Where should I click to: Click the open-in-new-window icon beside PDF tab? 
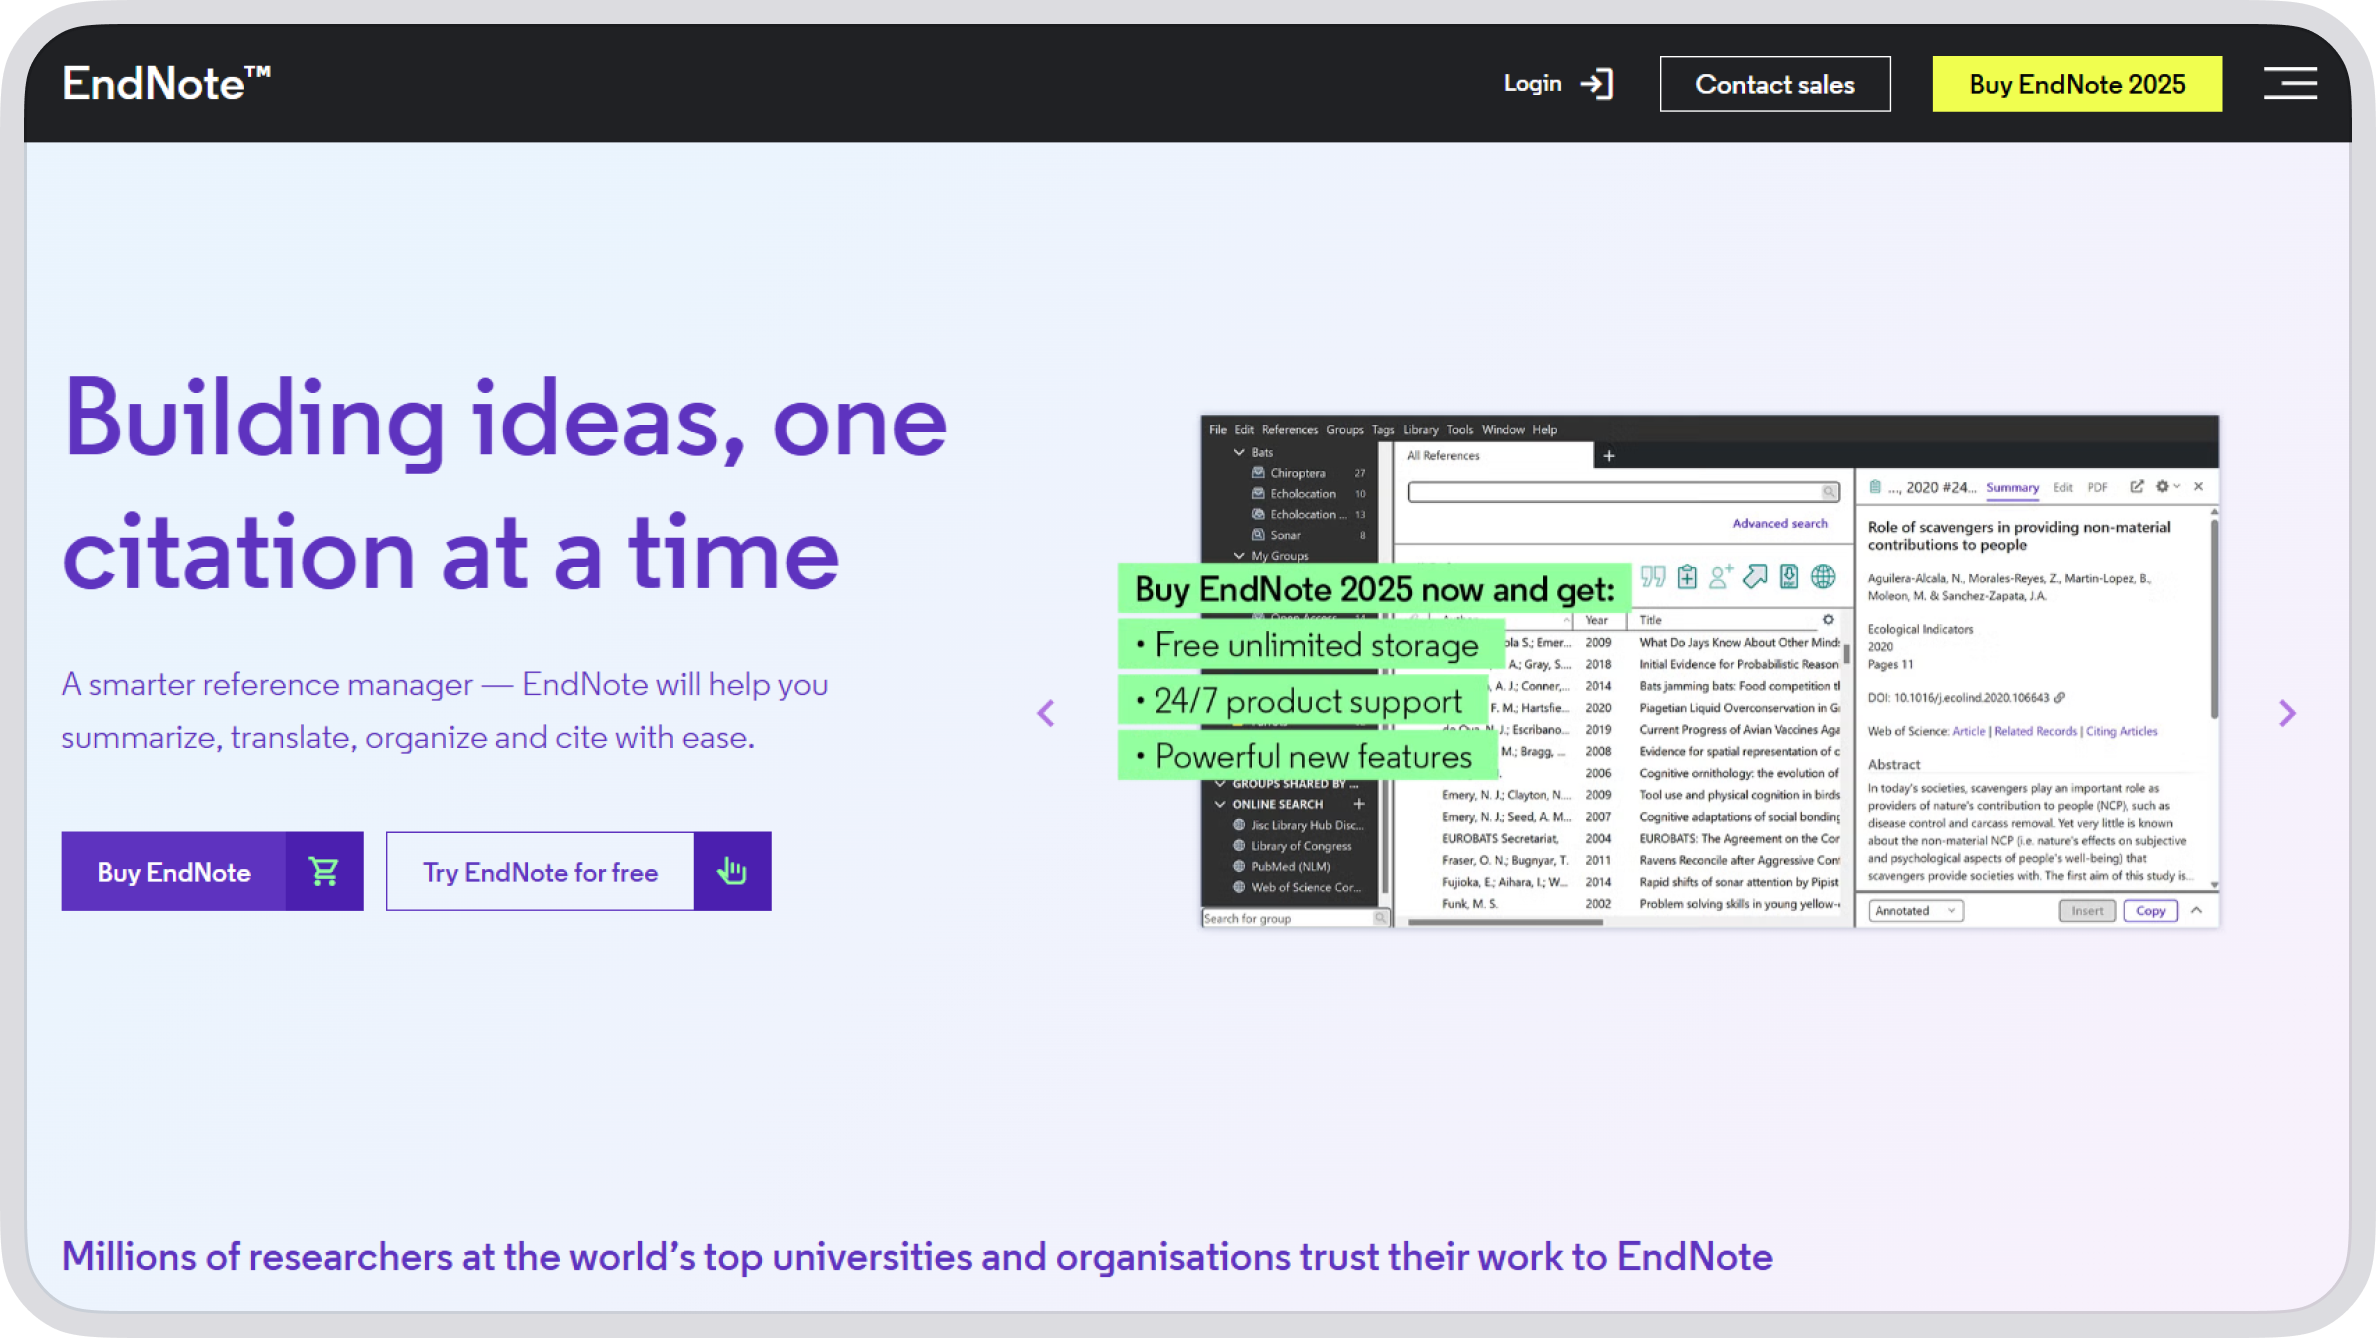[2136, 486]
